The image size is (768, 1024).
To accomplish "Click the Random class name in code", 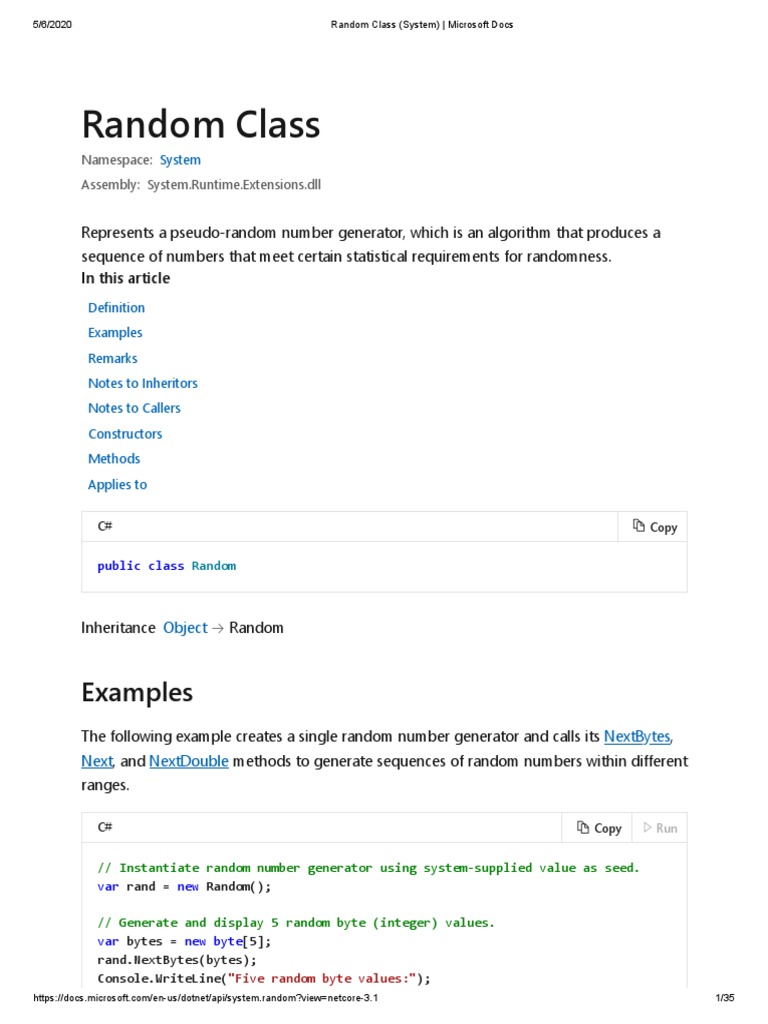I will click(x=214, y=566).
